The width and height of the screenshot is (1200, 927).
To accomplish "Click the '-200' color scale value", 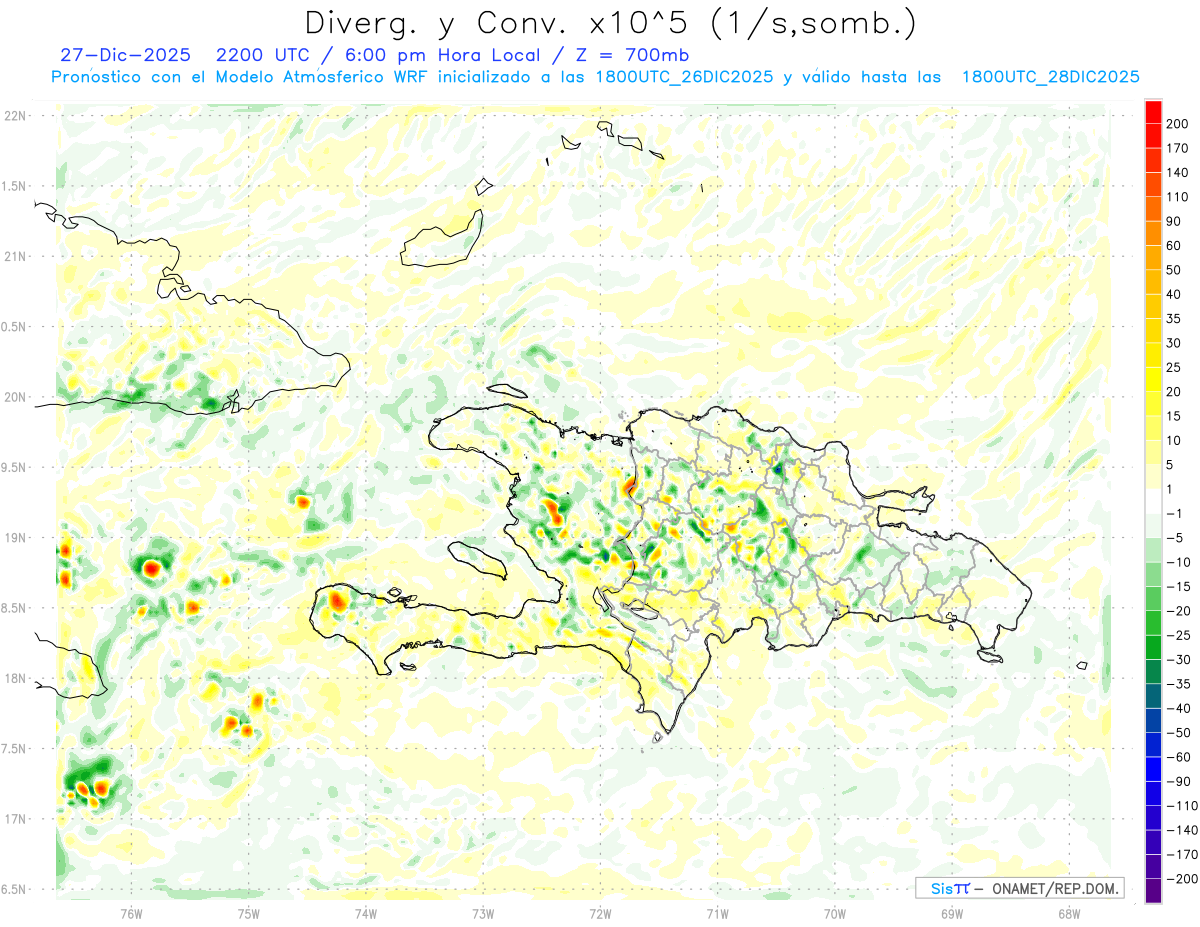I will [x=1181, y=879].
